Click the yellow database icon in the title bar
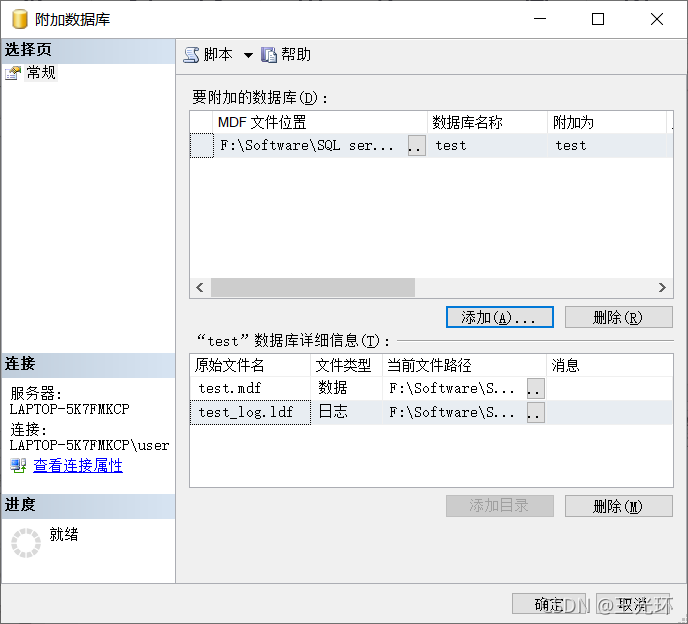688x624 pixels. 19,19
